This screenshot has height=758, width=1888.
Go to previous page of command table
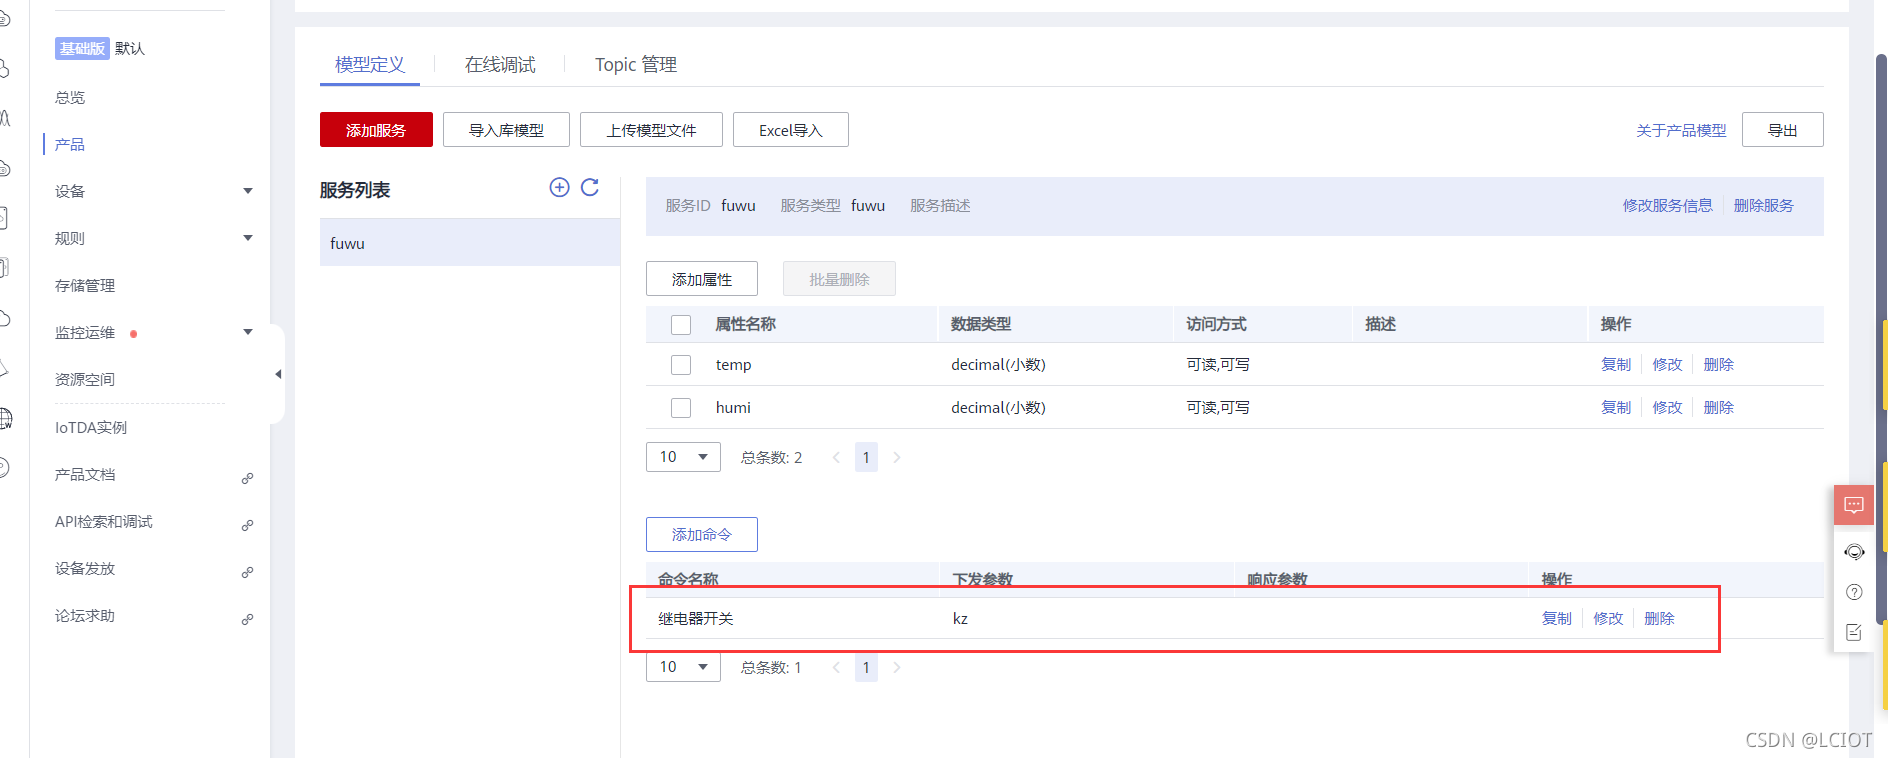point(836,667)
